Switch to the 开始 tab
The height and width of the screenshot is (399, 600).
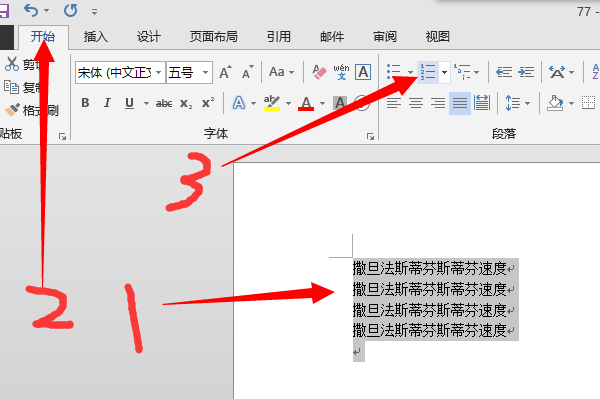[43, 37]
